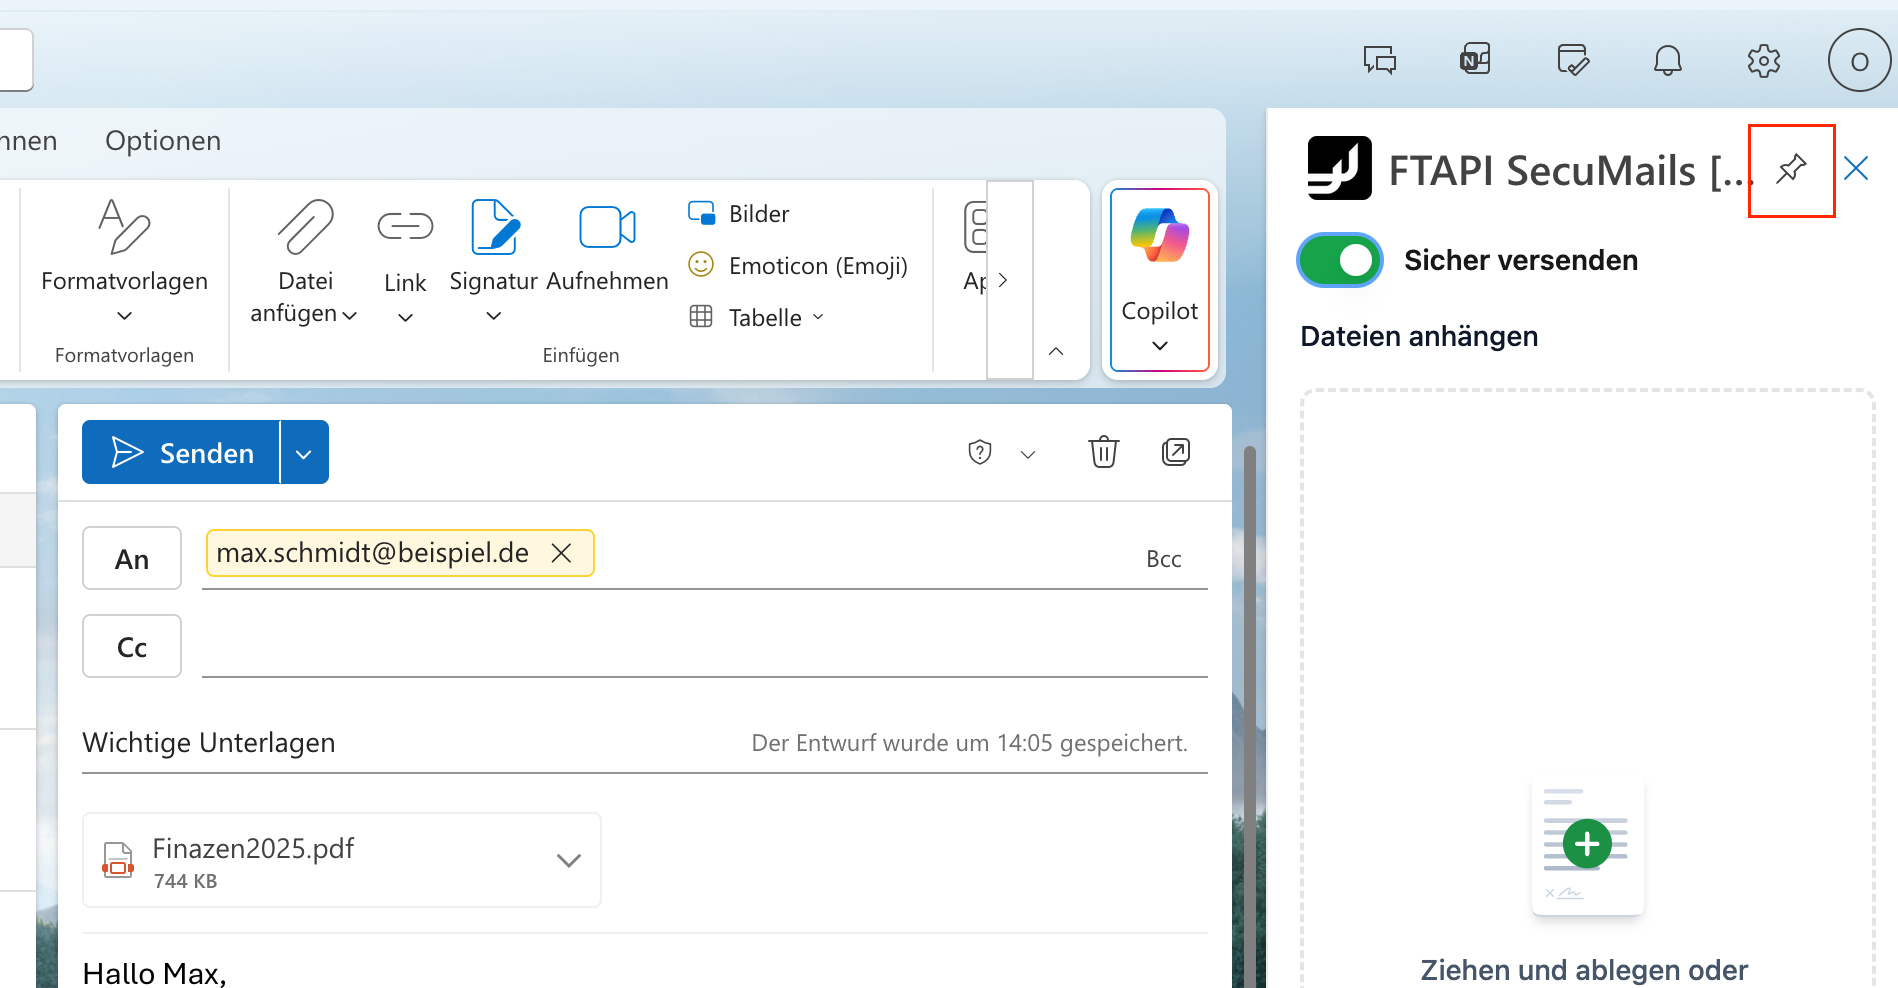Open the Signatur menu
The height and width of the screenshot is (988, 1898).
[x=494, y=258]
